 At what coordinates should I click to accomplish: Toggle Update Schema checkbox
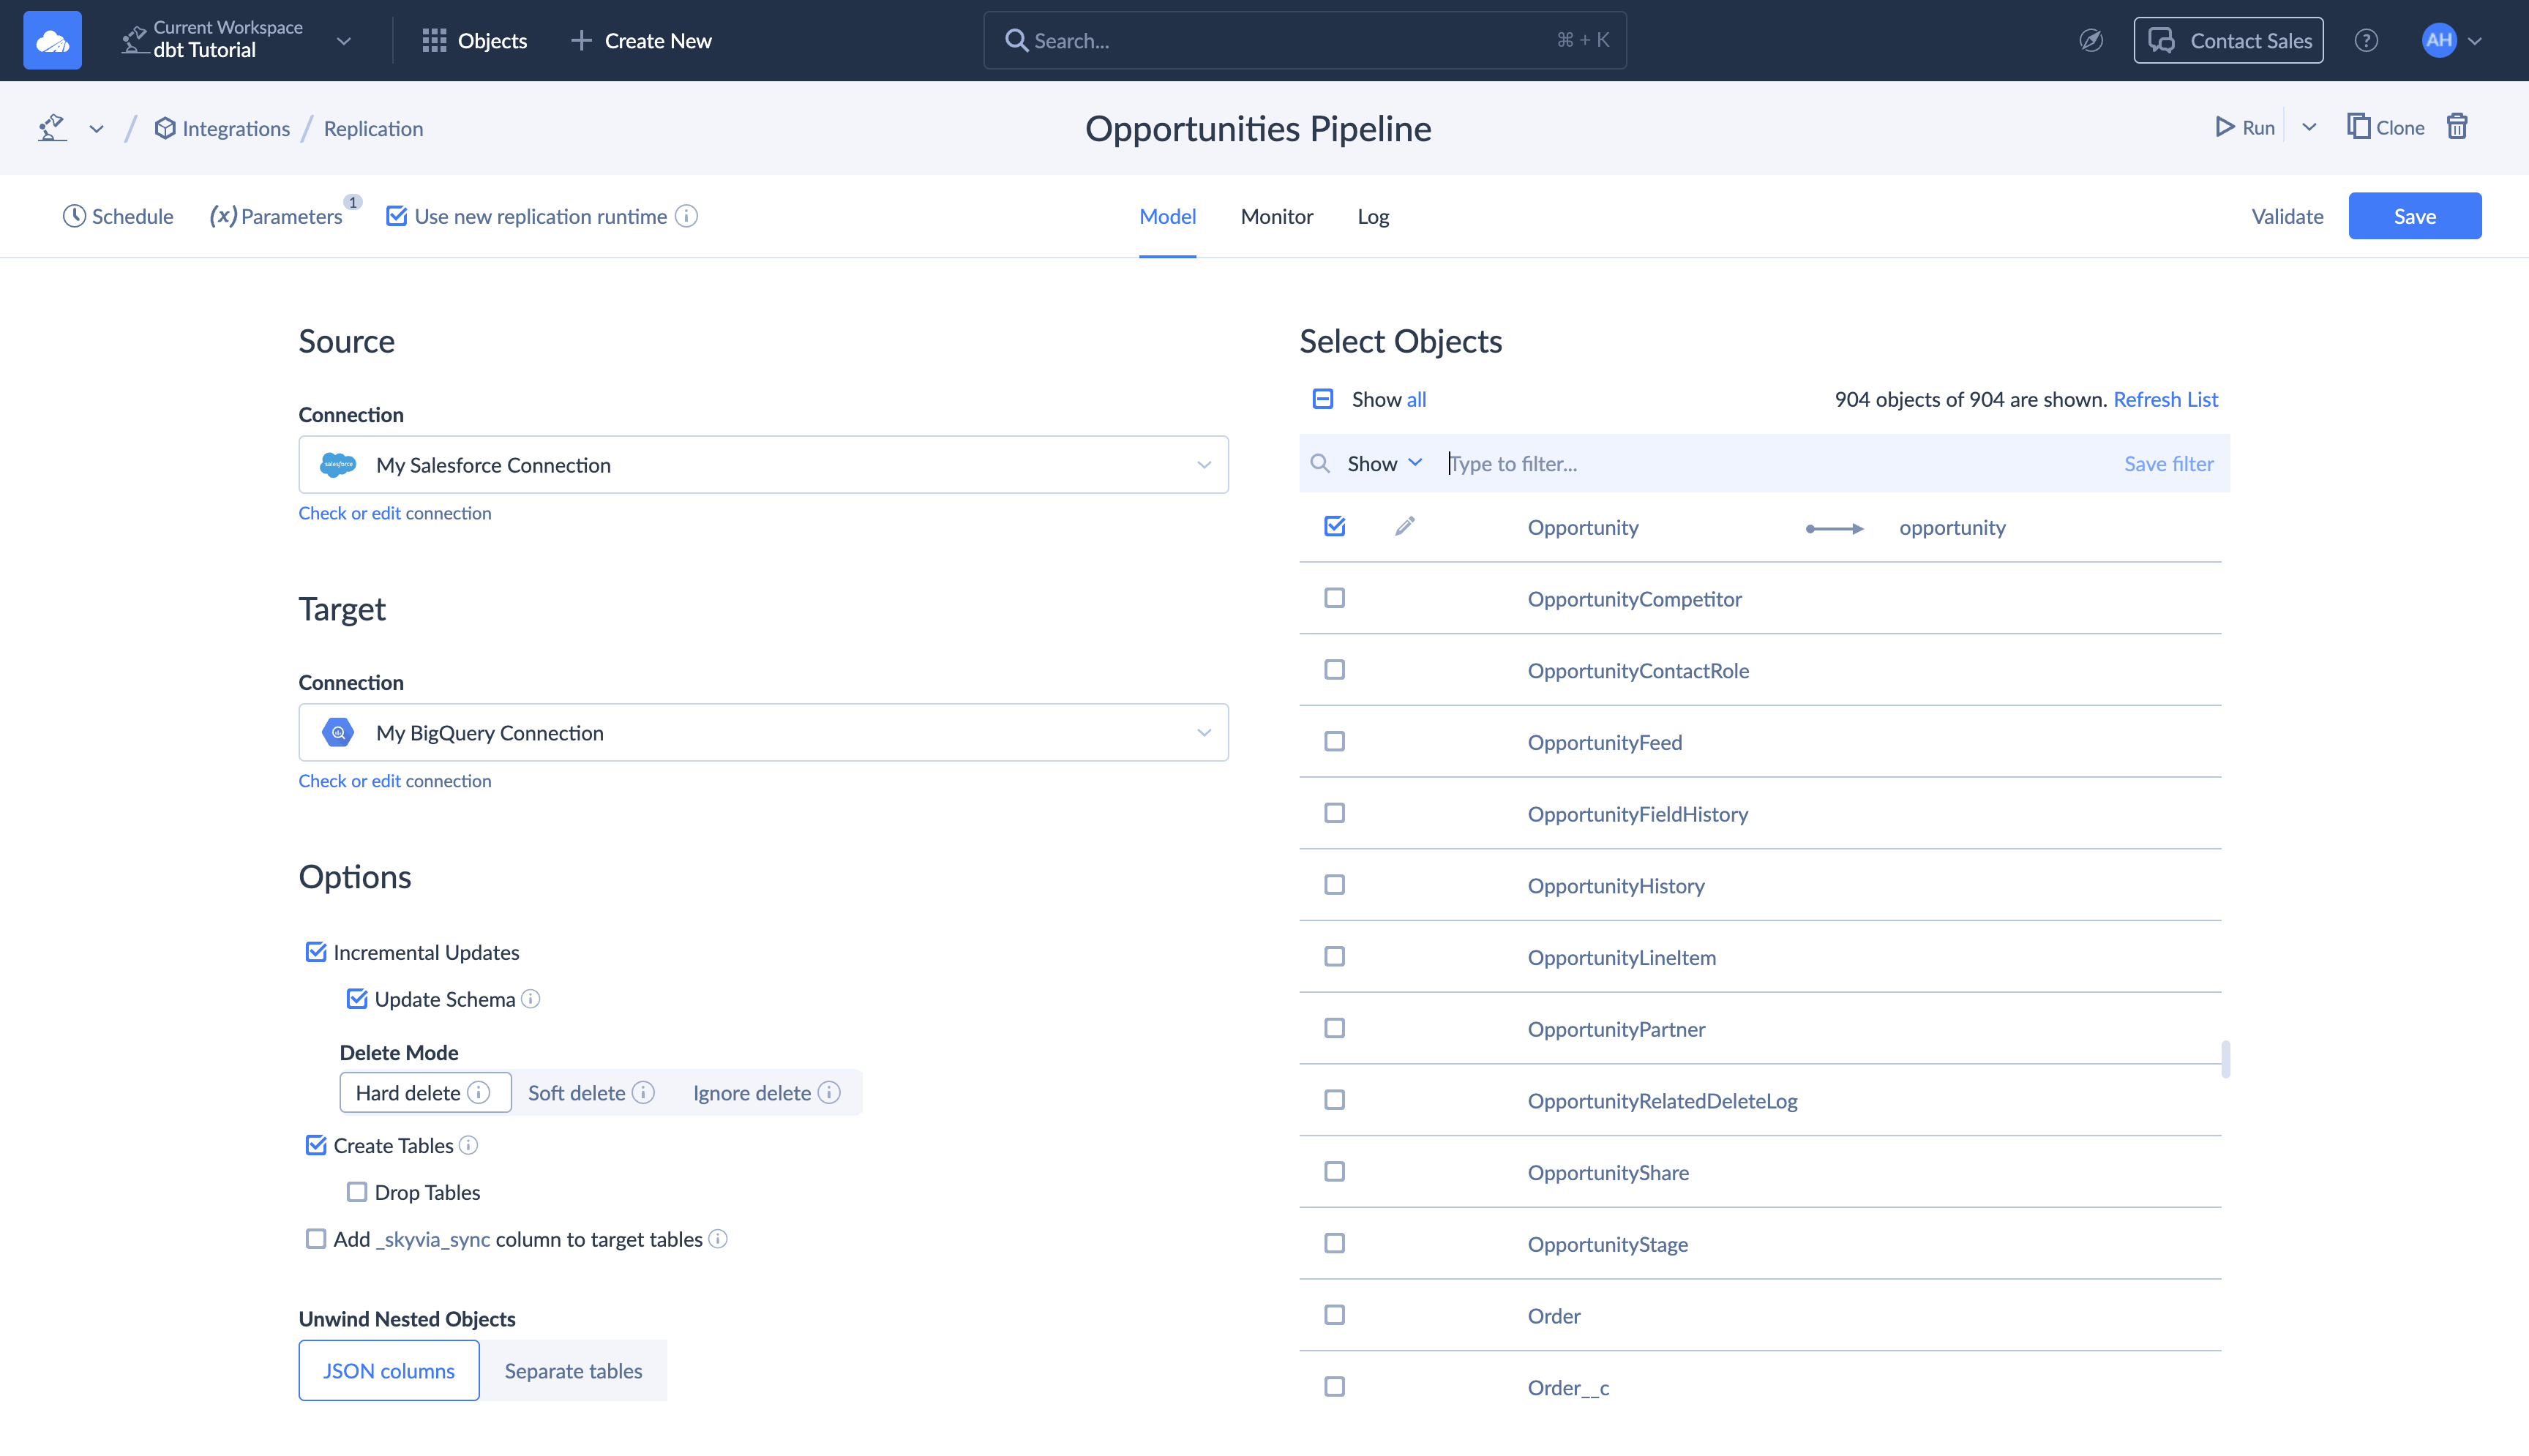pyautogui.click(x=357, y=999)
